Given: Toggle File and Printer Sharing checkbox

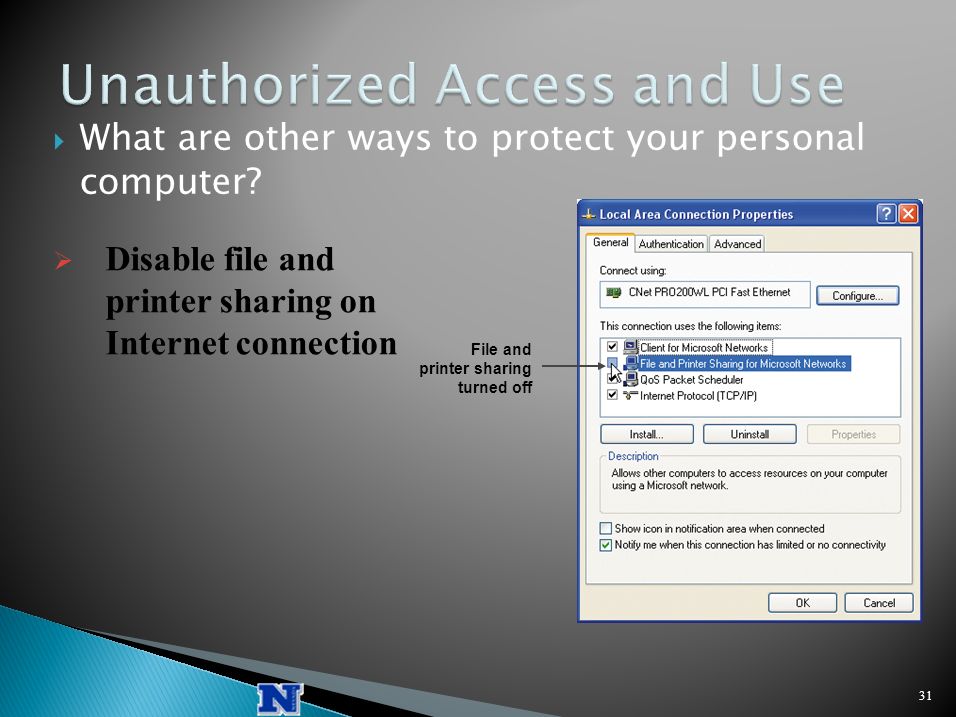Looking at the screenshot, I should tap(612, 363).
